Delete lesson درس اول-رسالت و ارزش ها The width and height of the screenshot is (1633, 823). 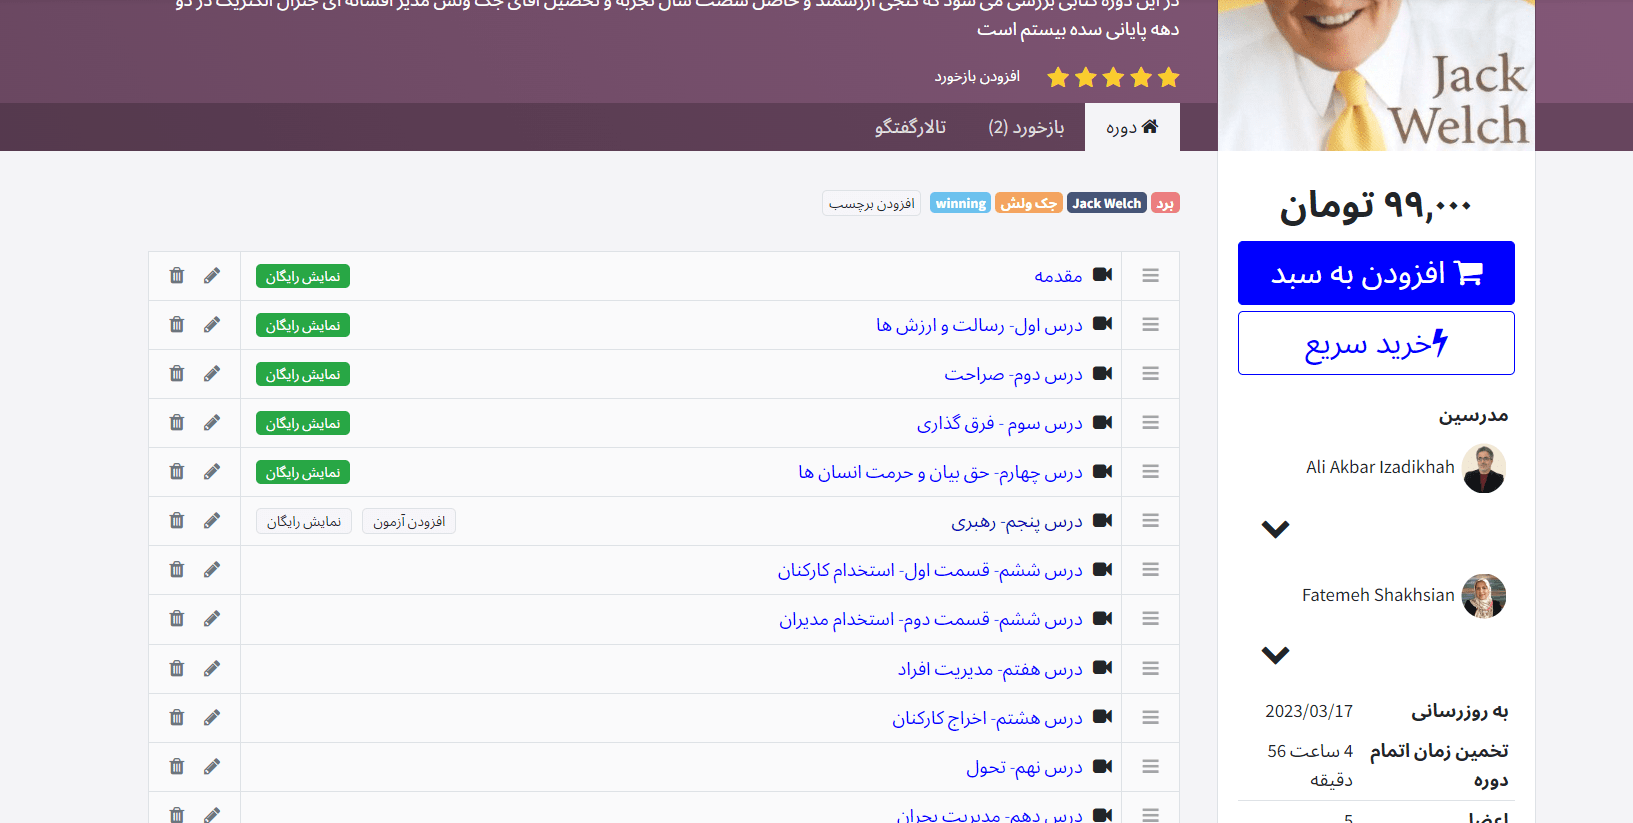(x=177, y=324)
